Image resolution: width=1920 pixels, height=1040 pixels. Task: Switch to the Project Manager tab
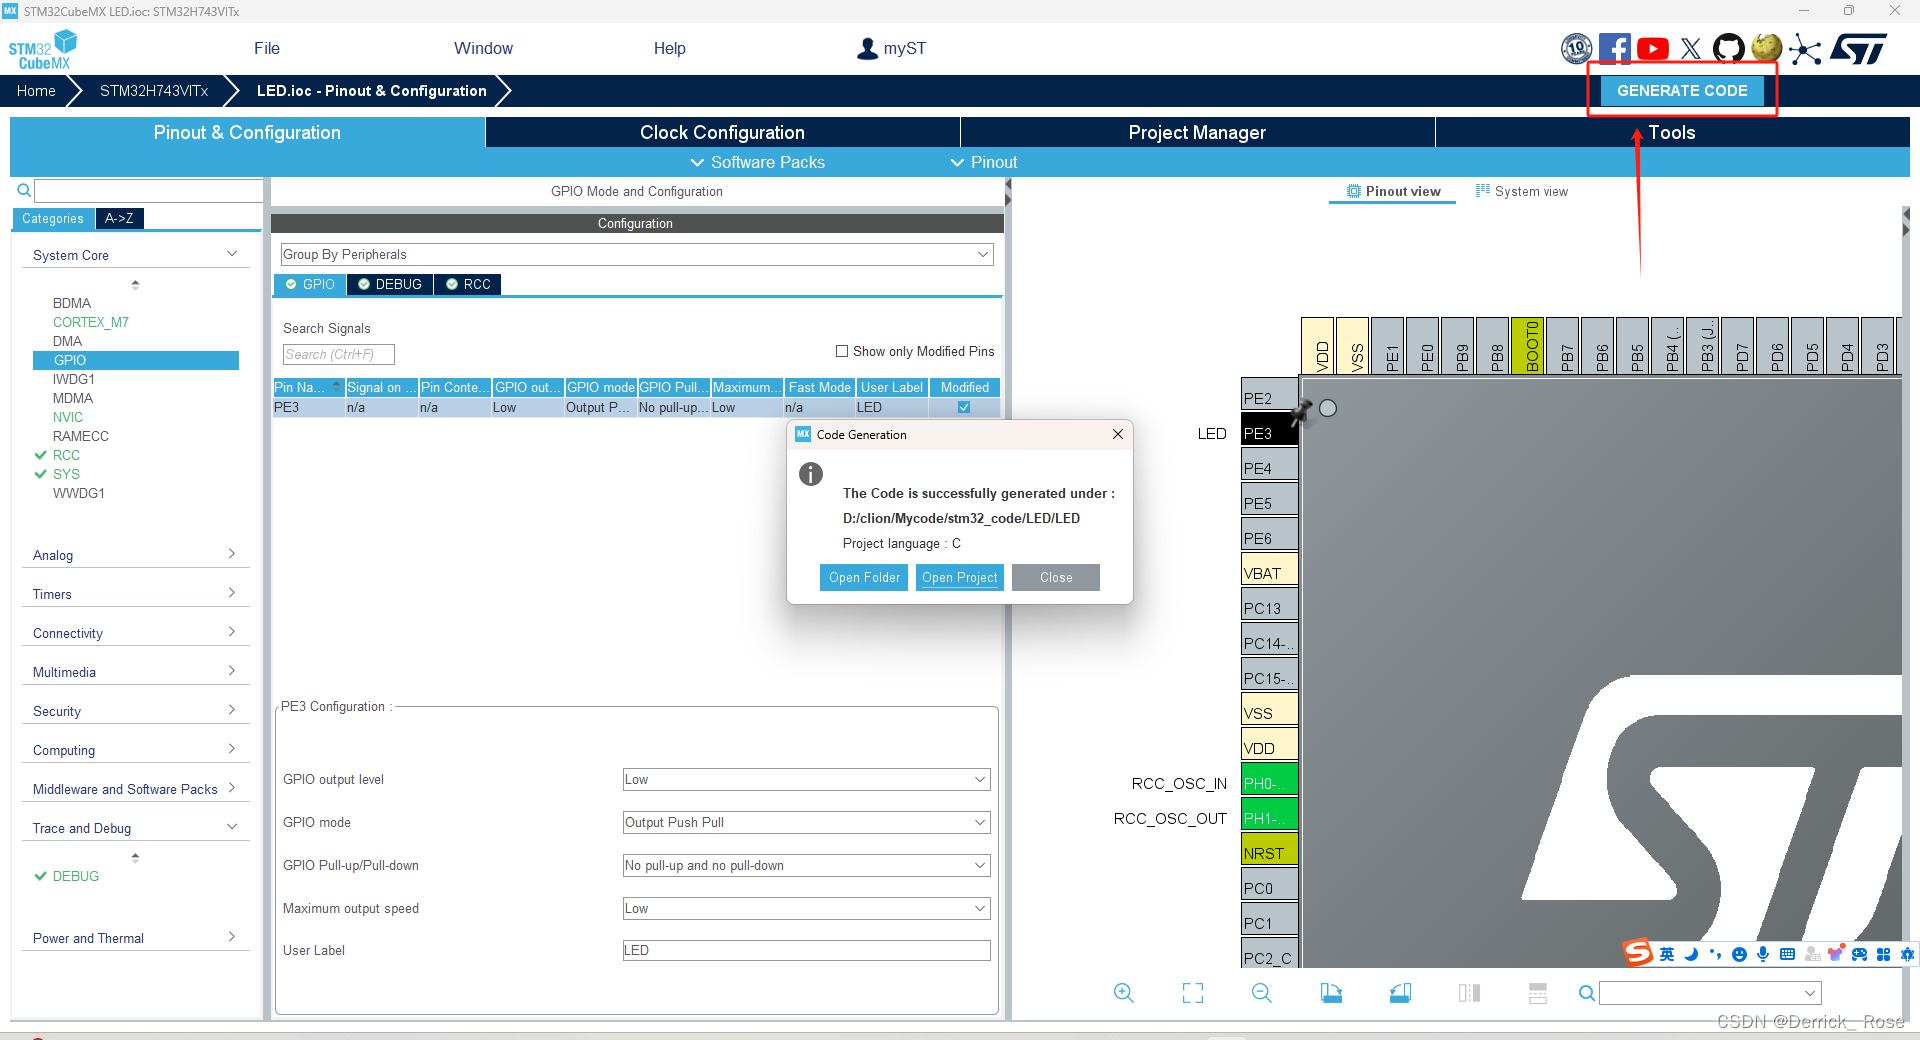[1197, 132]
